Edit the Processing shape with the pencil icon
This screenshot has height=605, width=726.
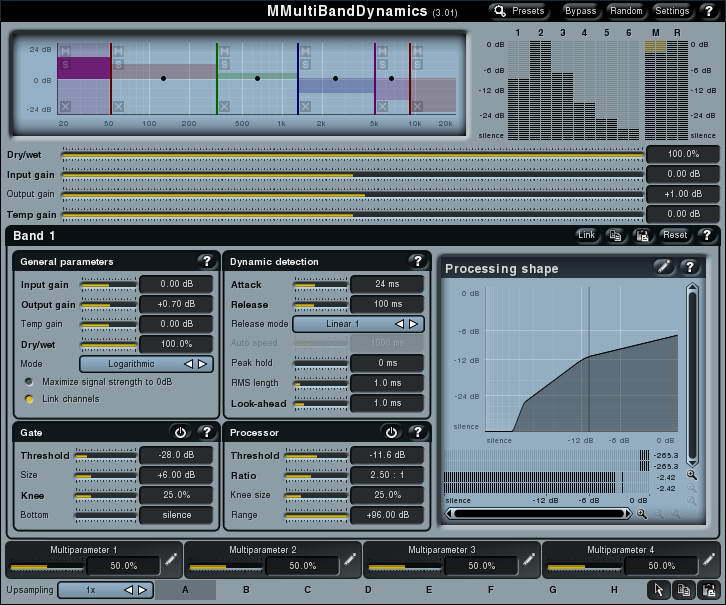click(662, 266)
